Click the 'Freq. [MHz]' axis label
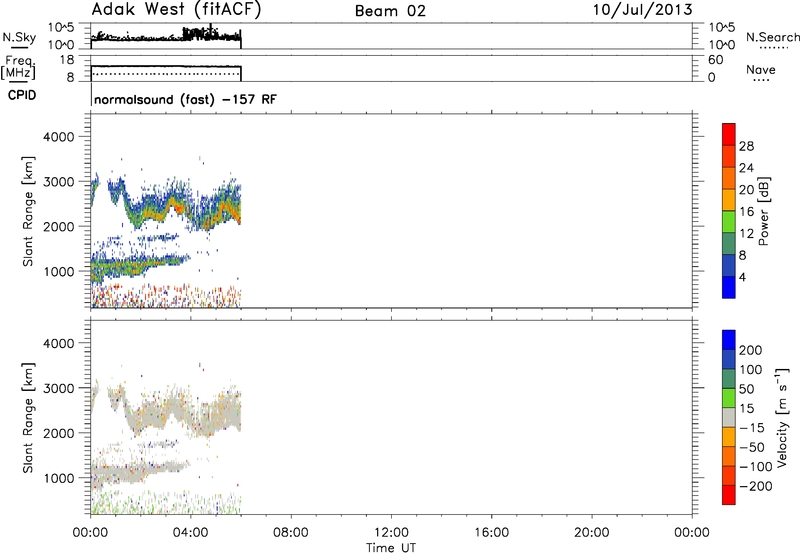800x554 pixels. pos(18,68)
